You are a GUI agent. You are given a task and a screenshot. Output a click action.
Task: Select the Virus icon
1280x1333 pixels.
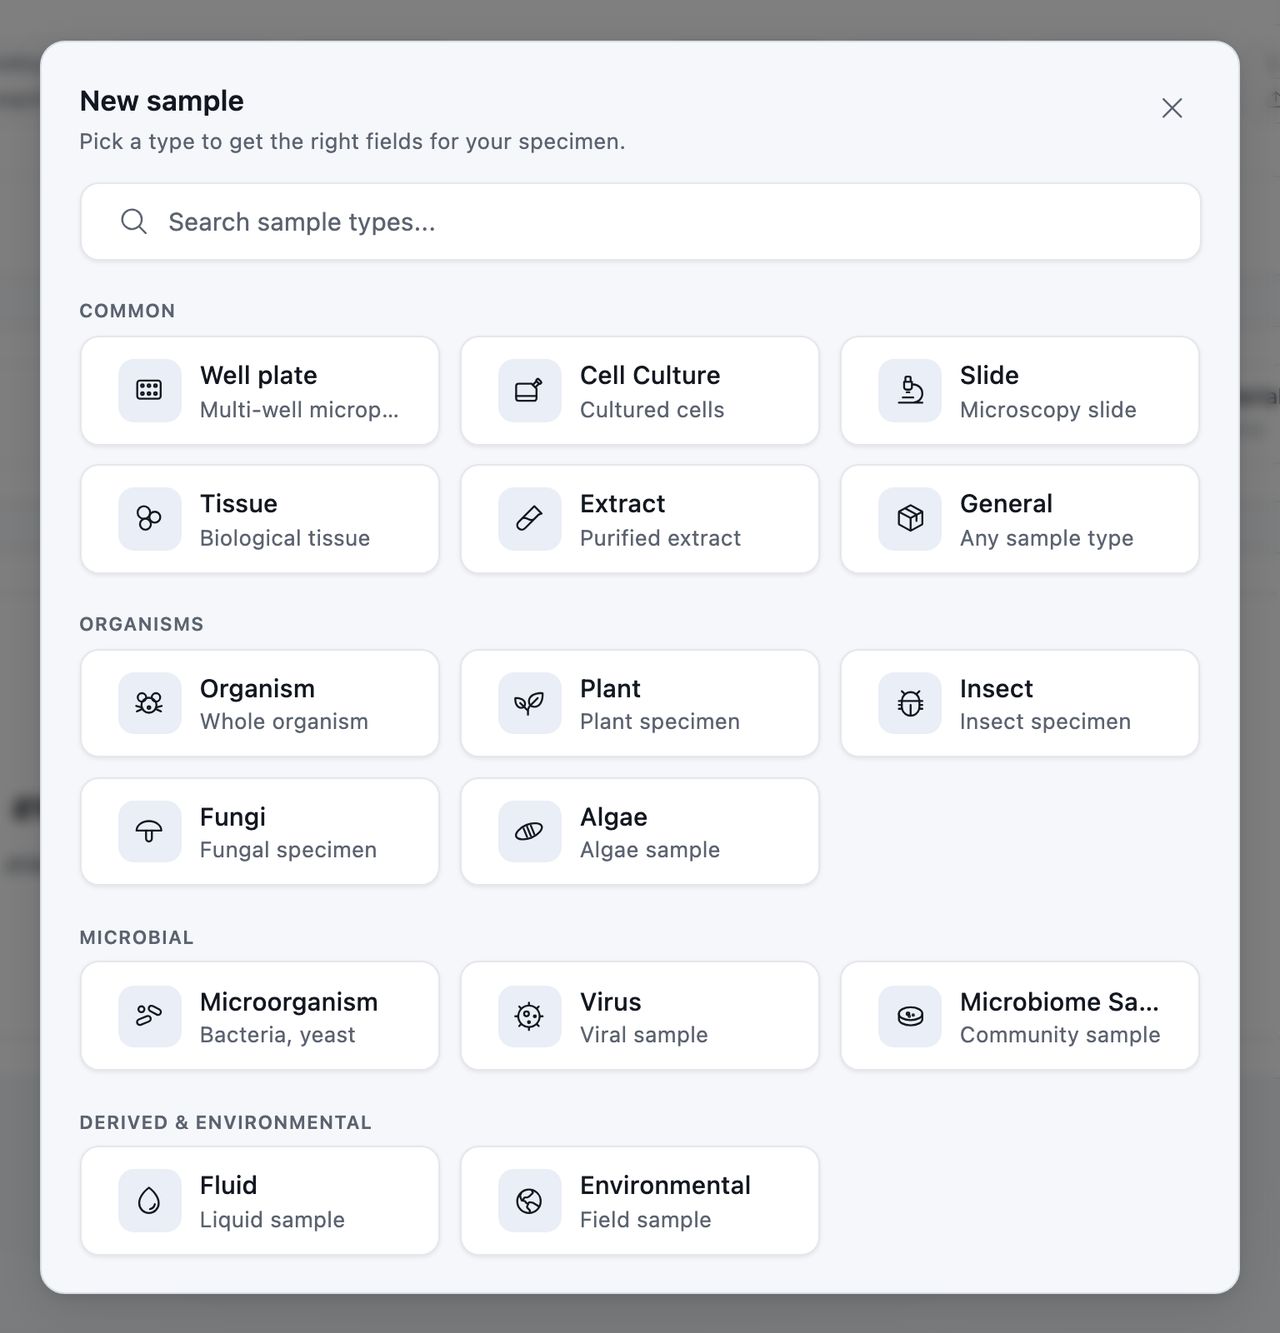coord(529,1017)
